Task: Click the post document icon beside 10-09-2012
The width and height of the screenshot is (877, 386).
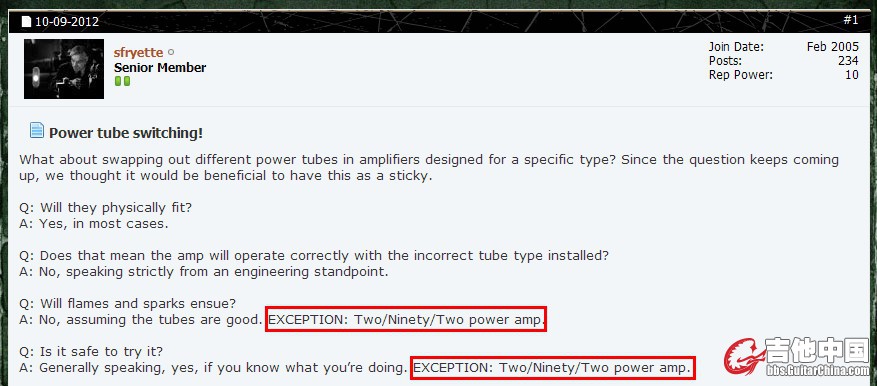Action: point(26,22)
